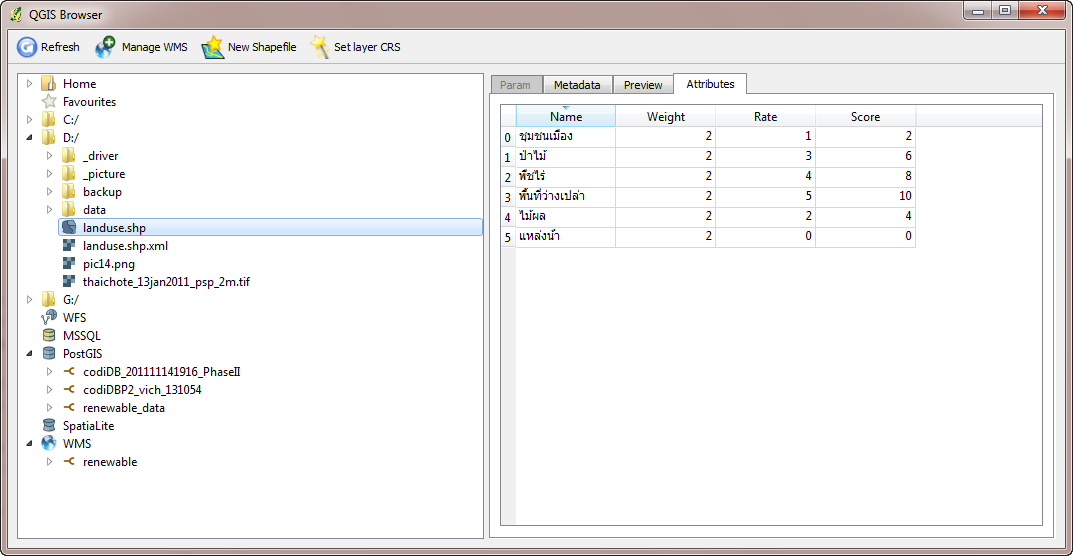Click the landuse.shp vector layer icon
This screenshot has width=1073, height=556.
pos(68,227)
